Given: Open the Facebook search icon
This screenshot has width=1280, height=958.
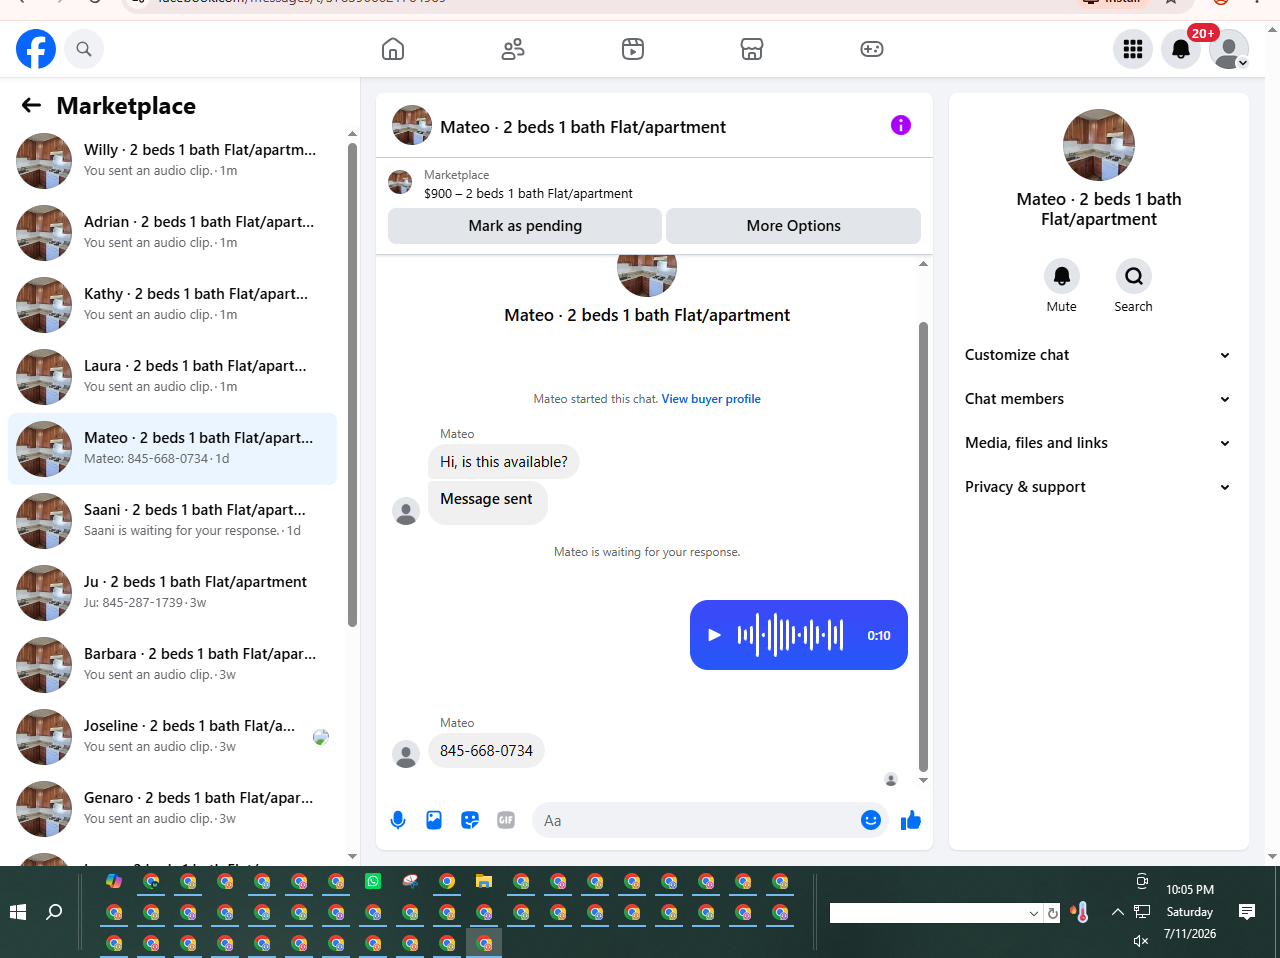Looking at the screenshot, I should (84, 49).
